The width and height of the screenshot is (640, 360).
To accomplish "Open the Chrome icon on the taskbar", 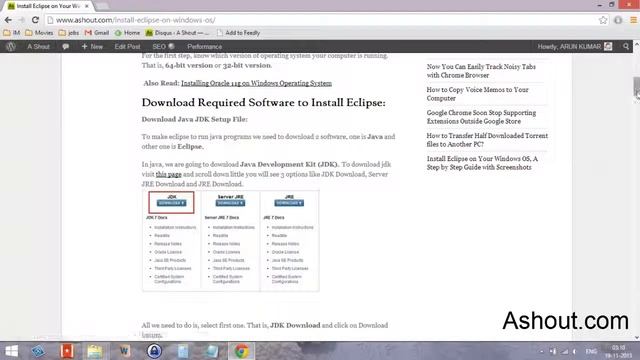I will pos(241,351).
